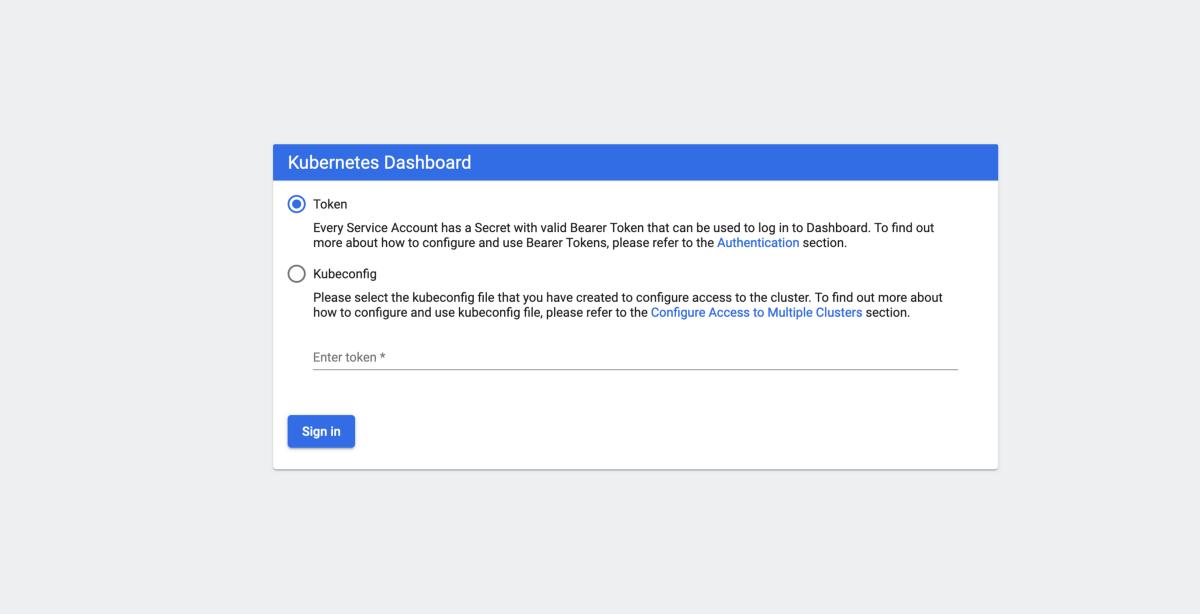The width and height of the screenshot is (1200, 614).
Task: Choose the Kubeconfig radio option
Action: coord(296,274)
